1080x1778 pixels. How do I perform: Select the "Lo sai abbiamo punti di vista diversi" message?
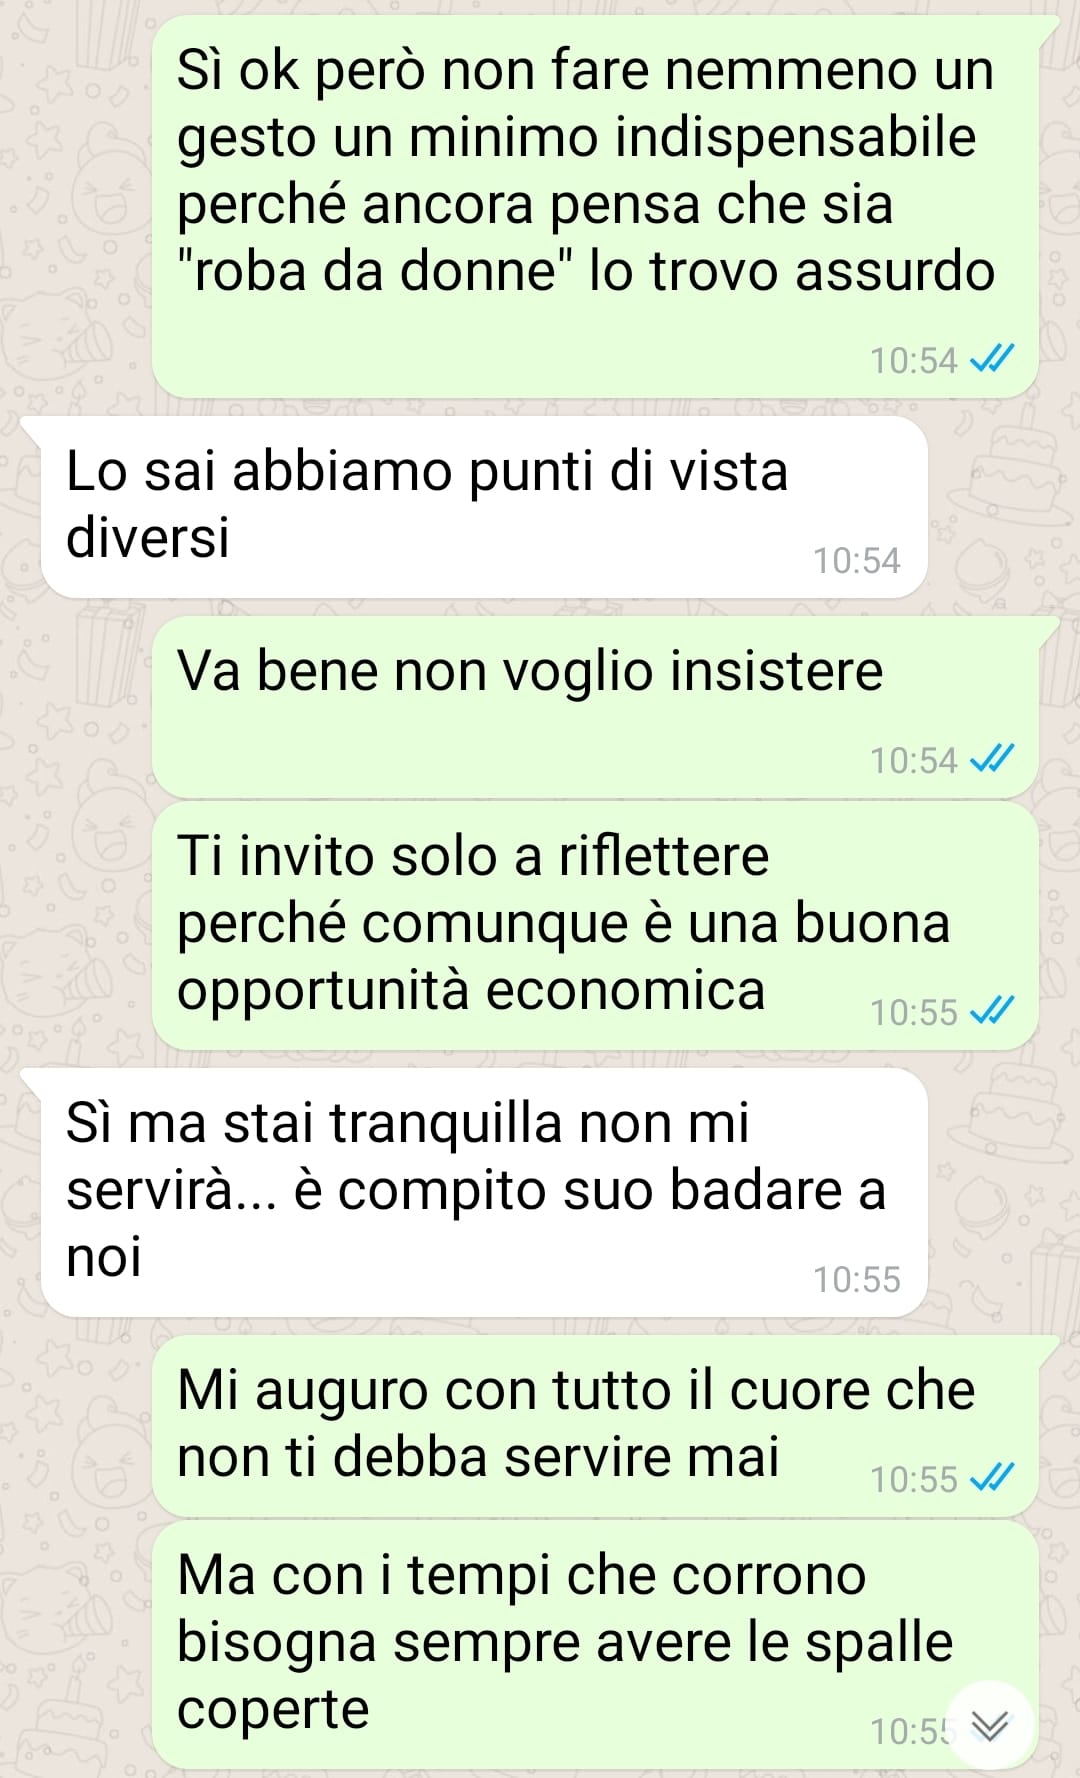point(484,507)
